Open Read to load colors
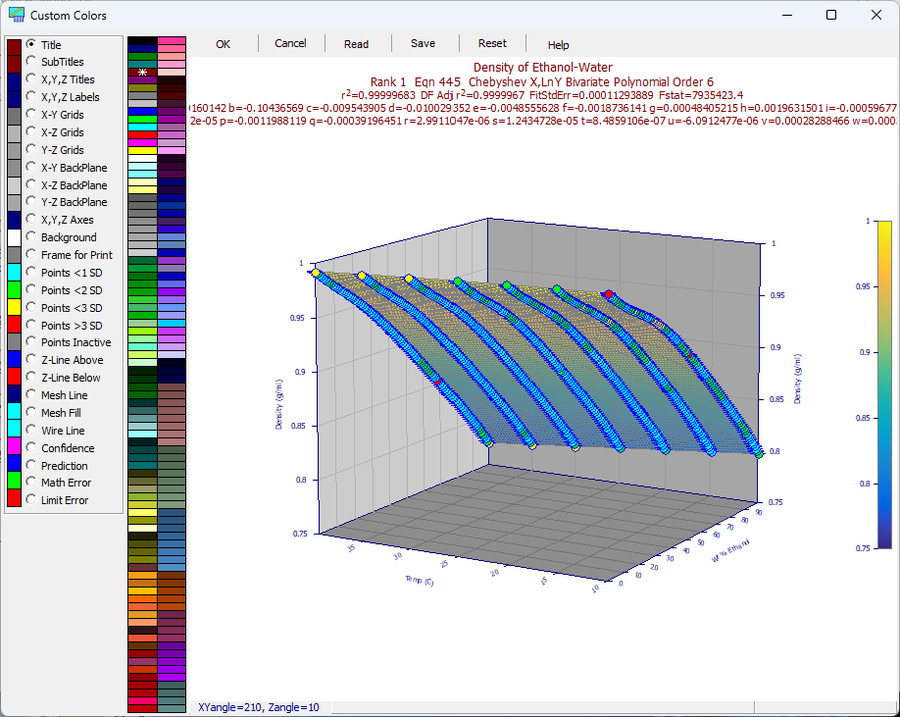 [356, 44]
